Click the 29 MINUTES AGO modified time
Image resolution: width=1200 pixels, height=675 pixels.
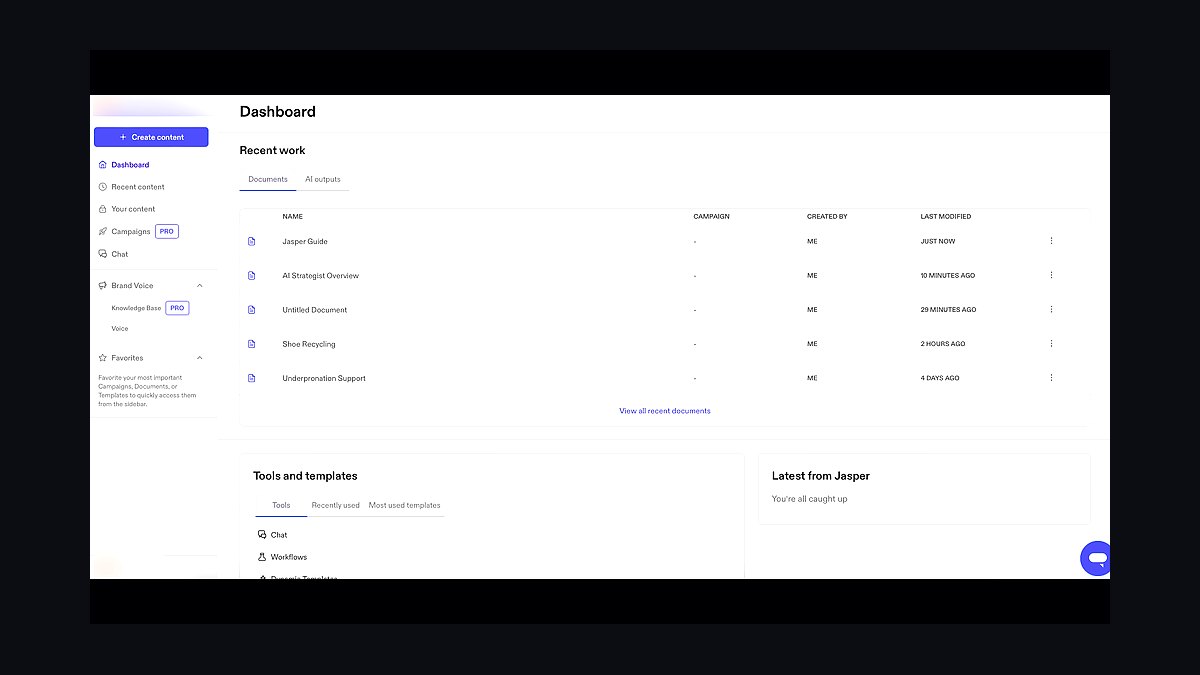coord(948,310)
